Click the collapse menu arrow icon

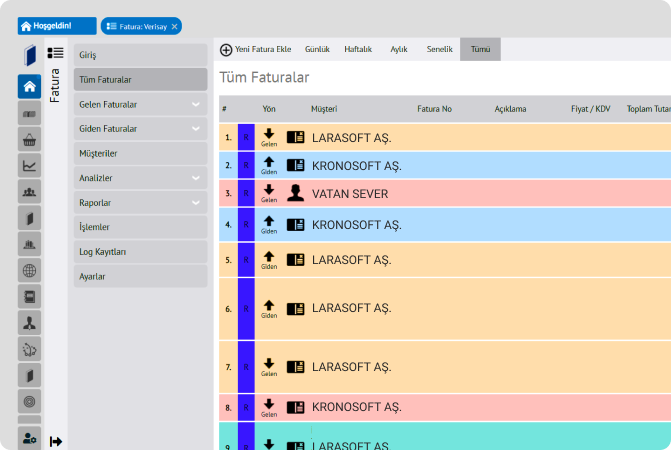click(56, 441)
